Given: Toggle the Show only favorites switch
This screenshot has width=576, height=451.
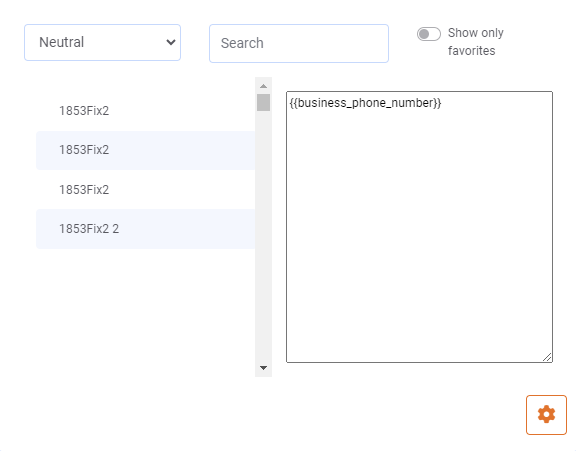Looking at the screenshot, I should point(428,34).
